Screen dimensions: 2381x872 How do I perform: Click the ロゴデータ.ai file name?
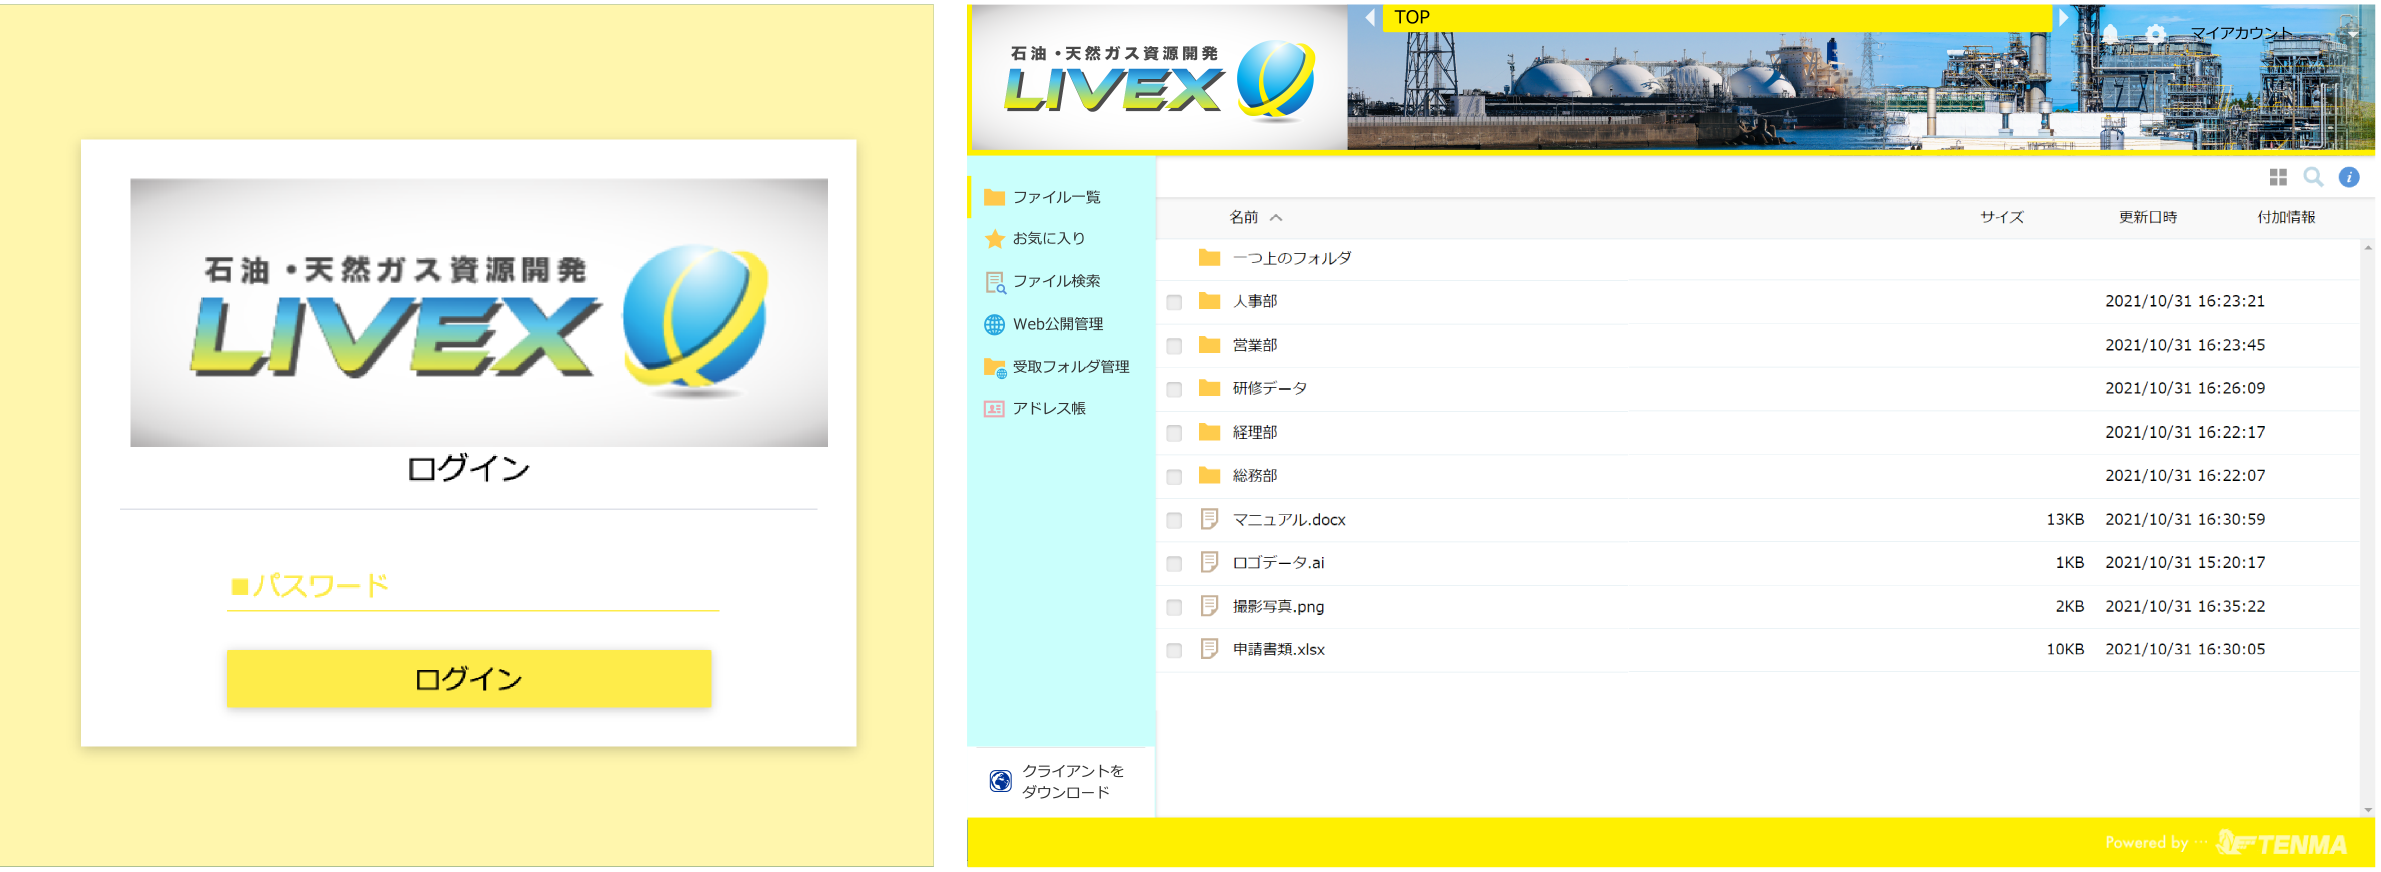(x=1278, y=562)
